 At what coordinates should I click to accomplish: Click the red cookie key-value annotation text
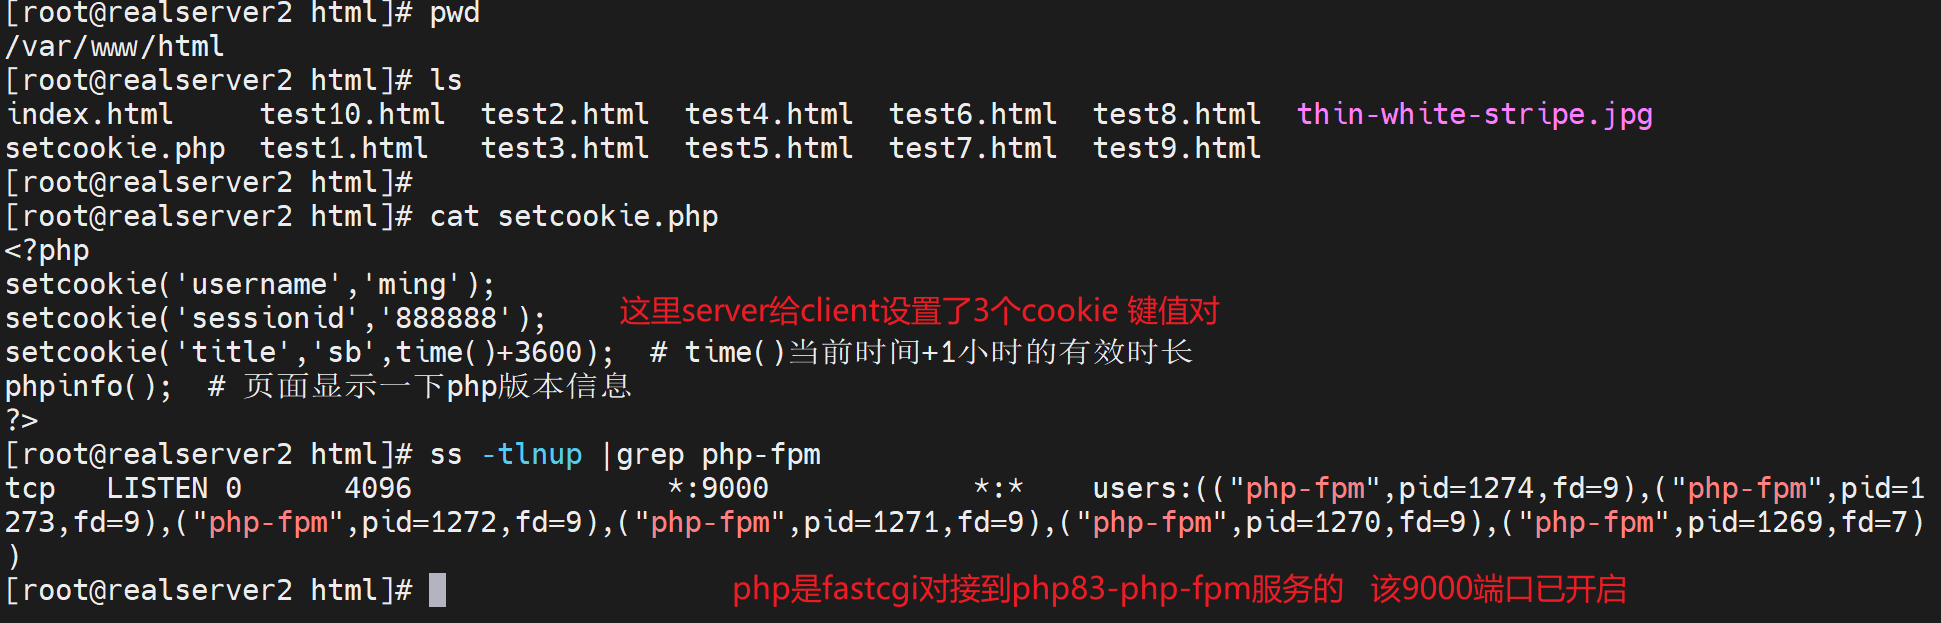coord(919,311)
